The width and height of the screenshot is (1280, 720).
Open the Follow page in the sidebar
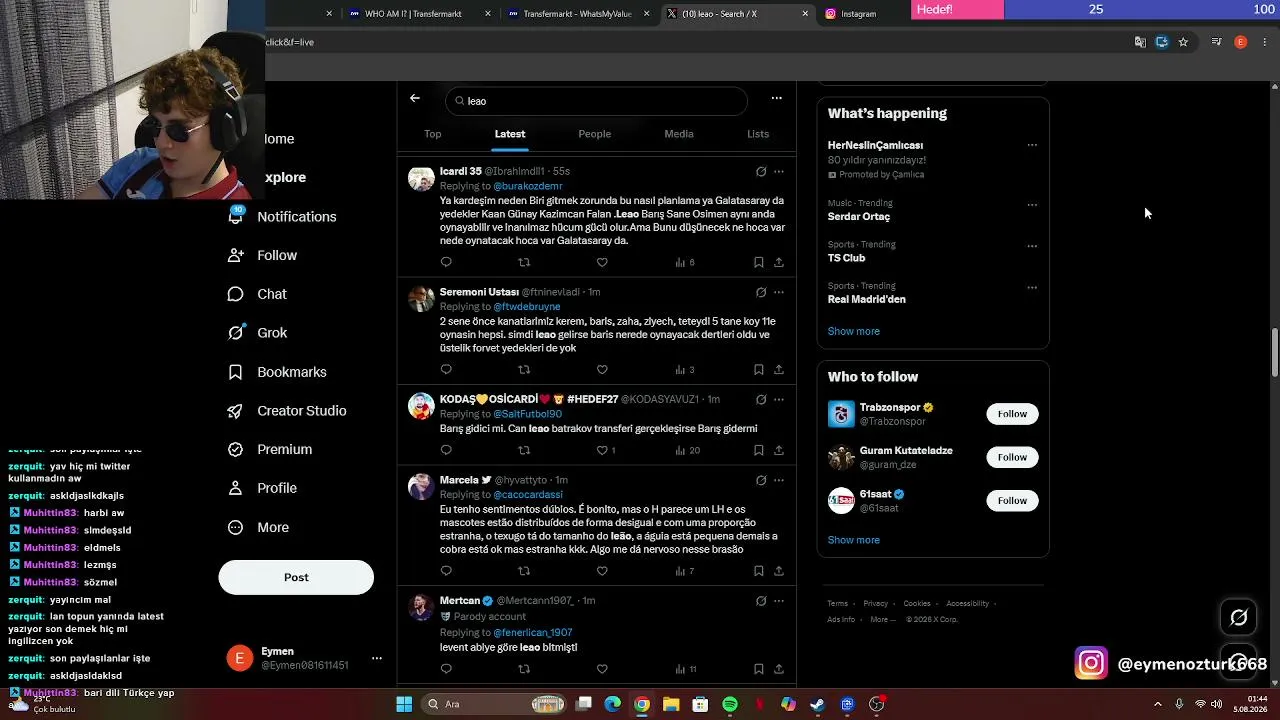(x=263, y=256)
